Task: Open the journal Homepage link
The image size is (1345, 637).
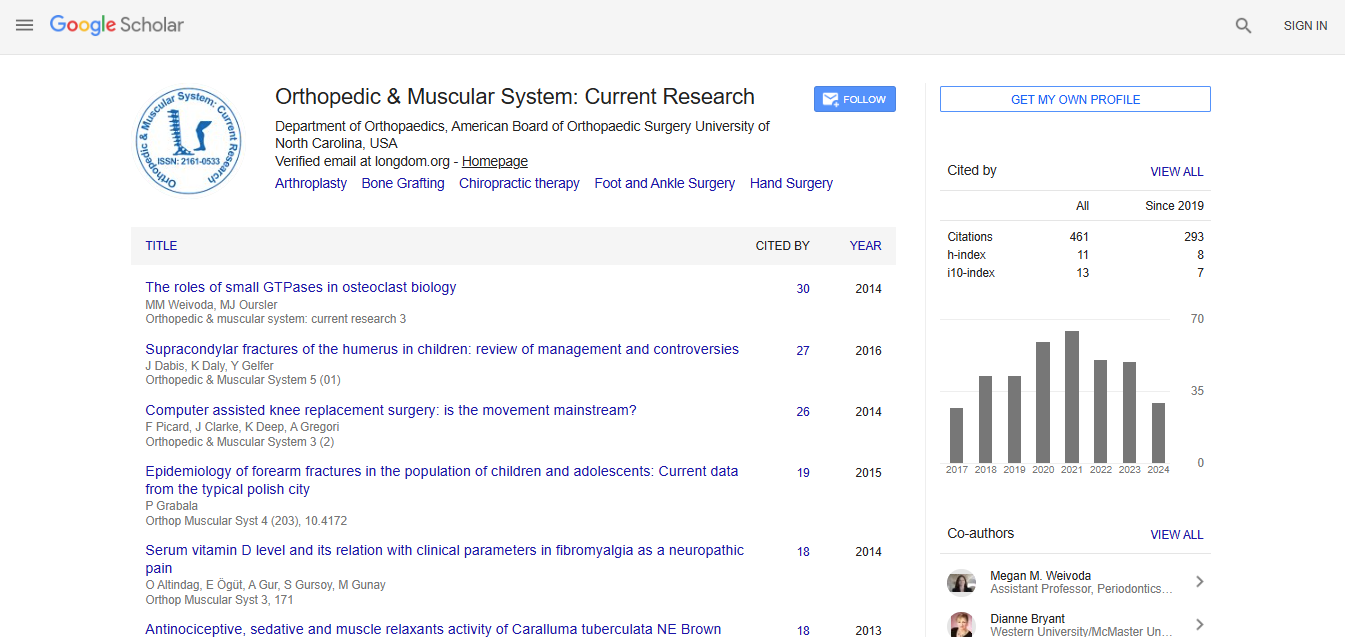Action: [494, 161]
